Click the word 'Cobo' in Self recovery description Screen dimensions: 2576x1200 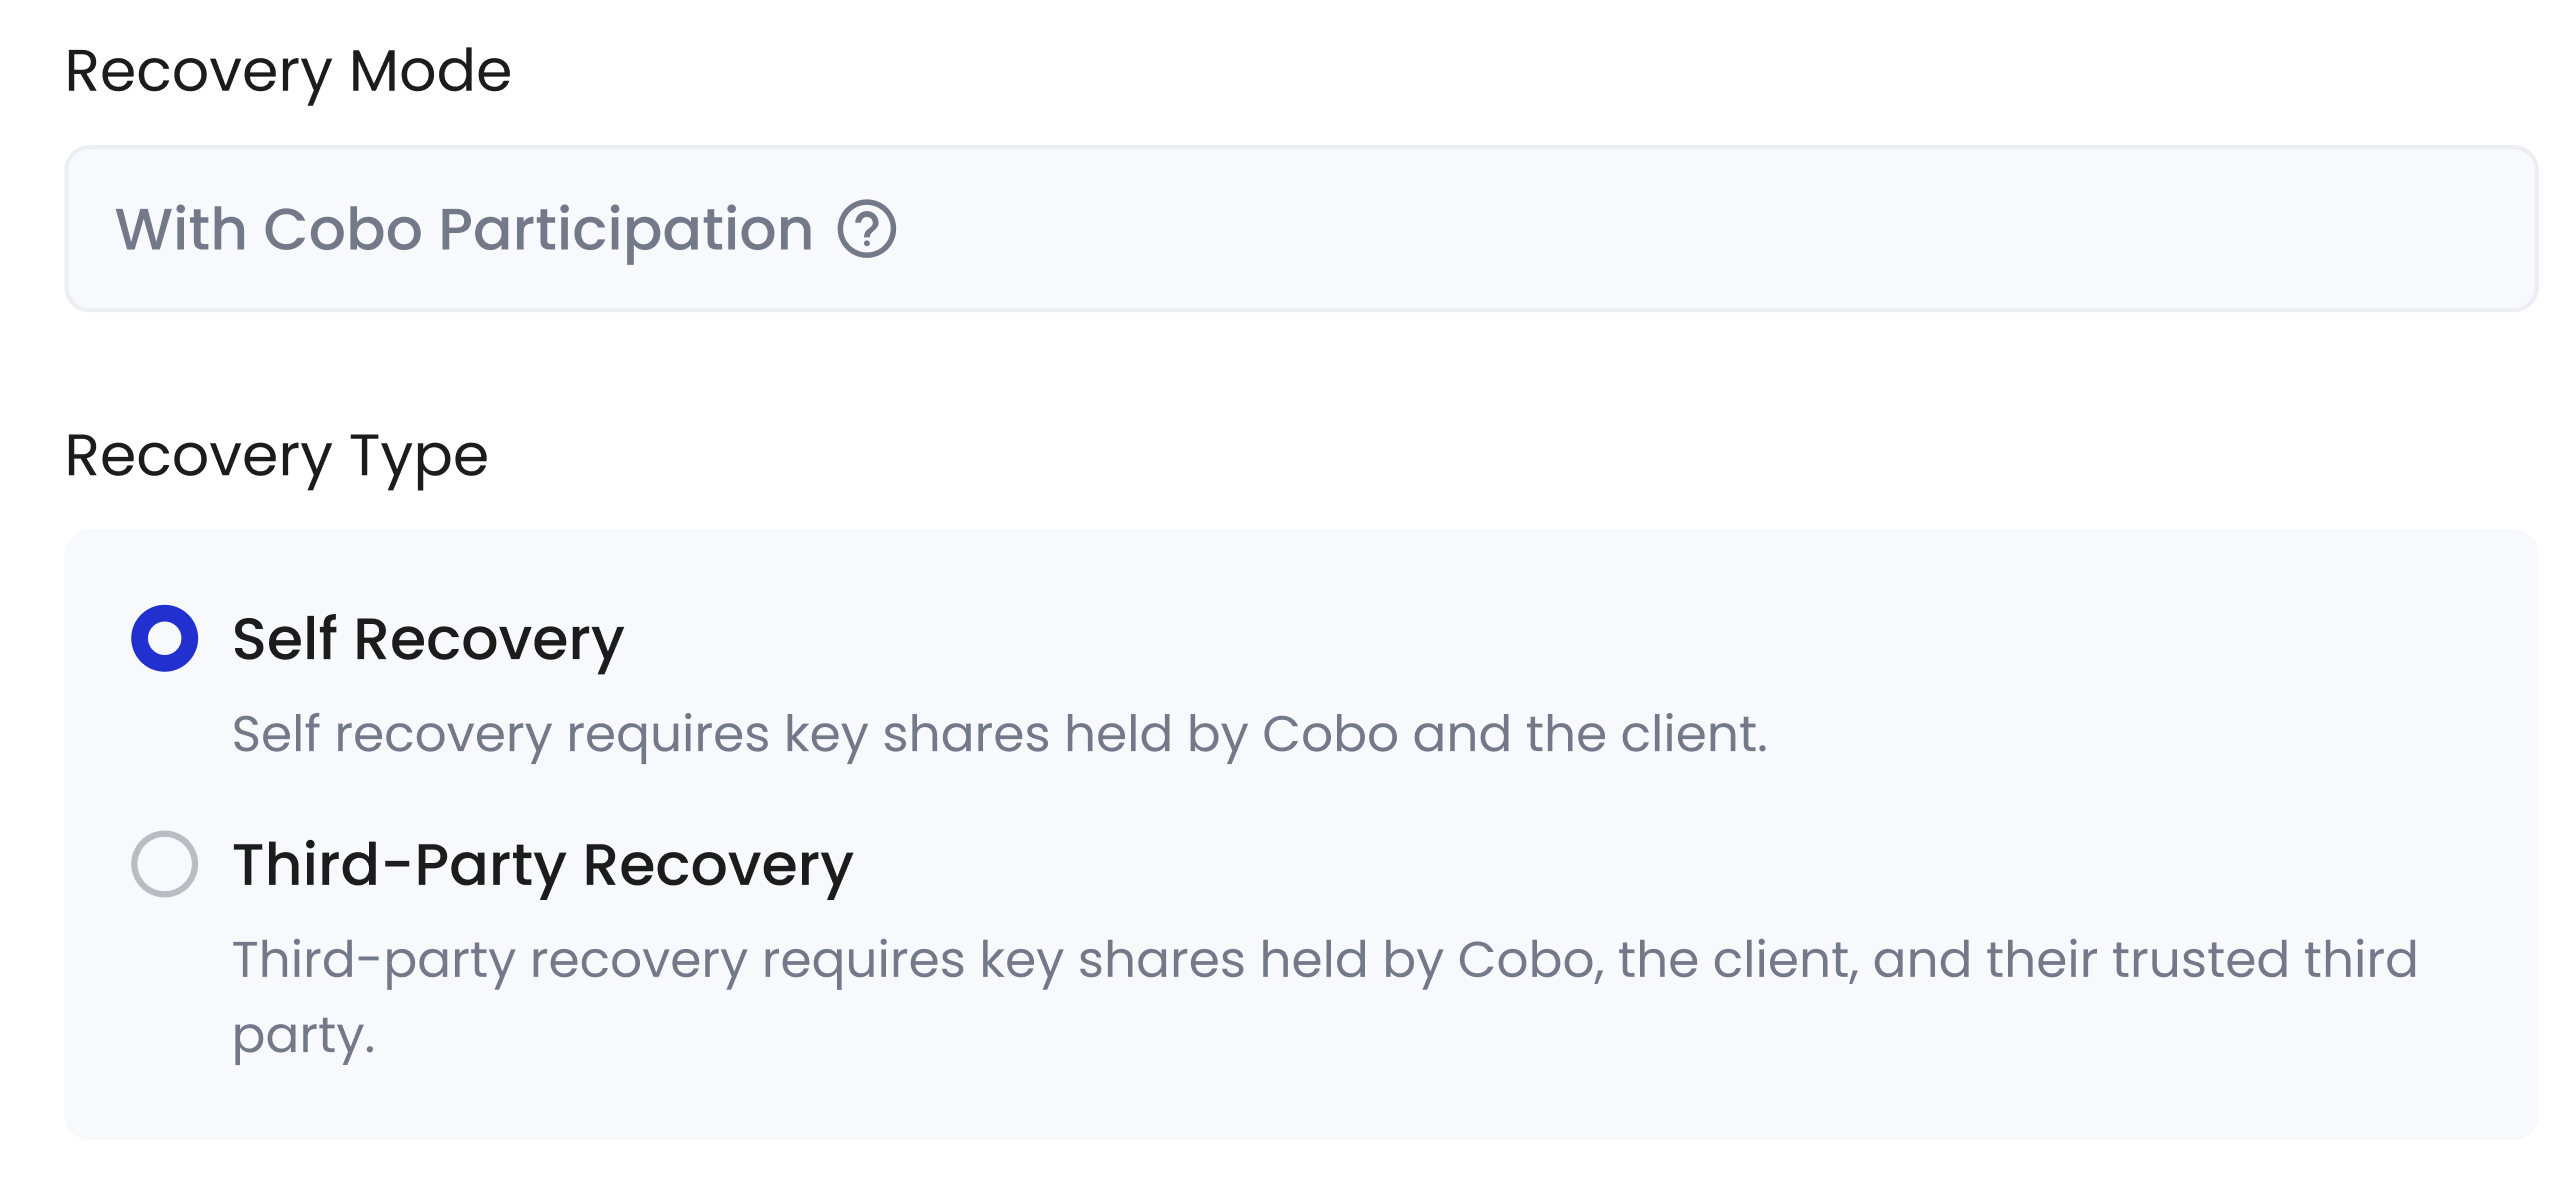coord(1330,734)
